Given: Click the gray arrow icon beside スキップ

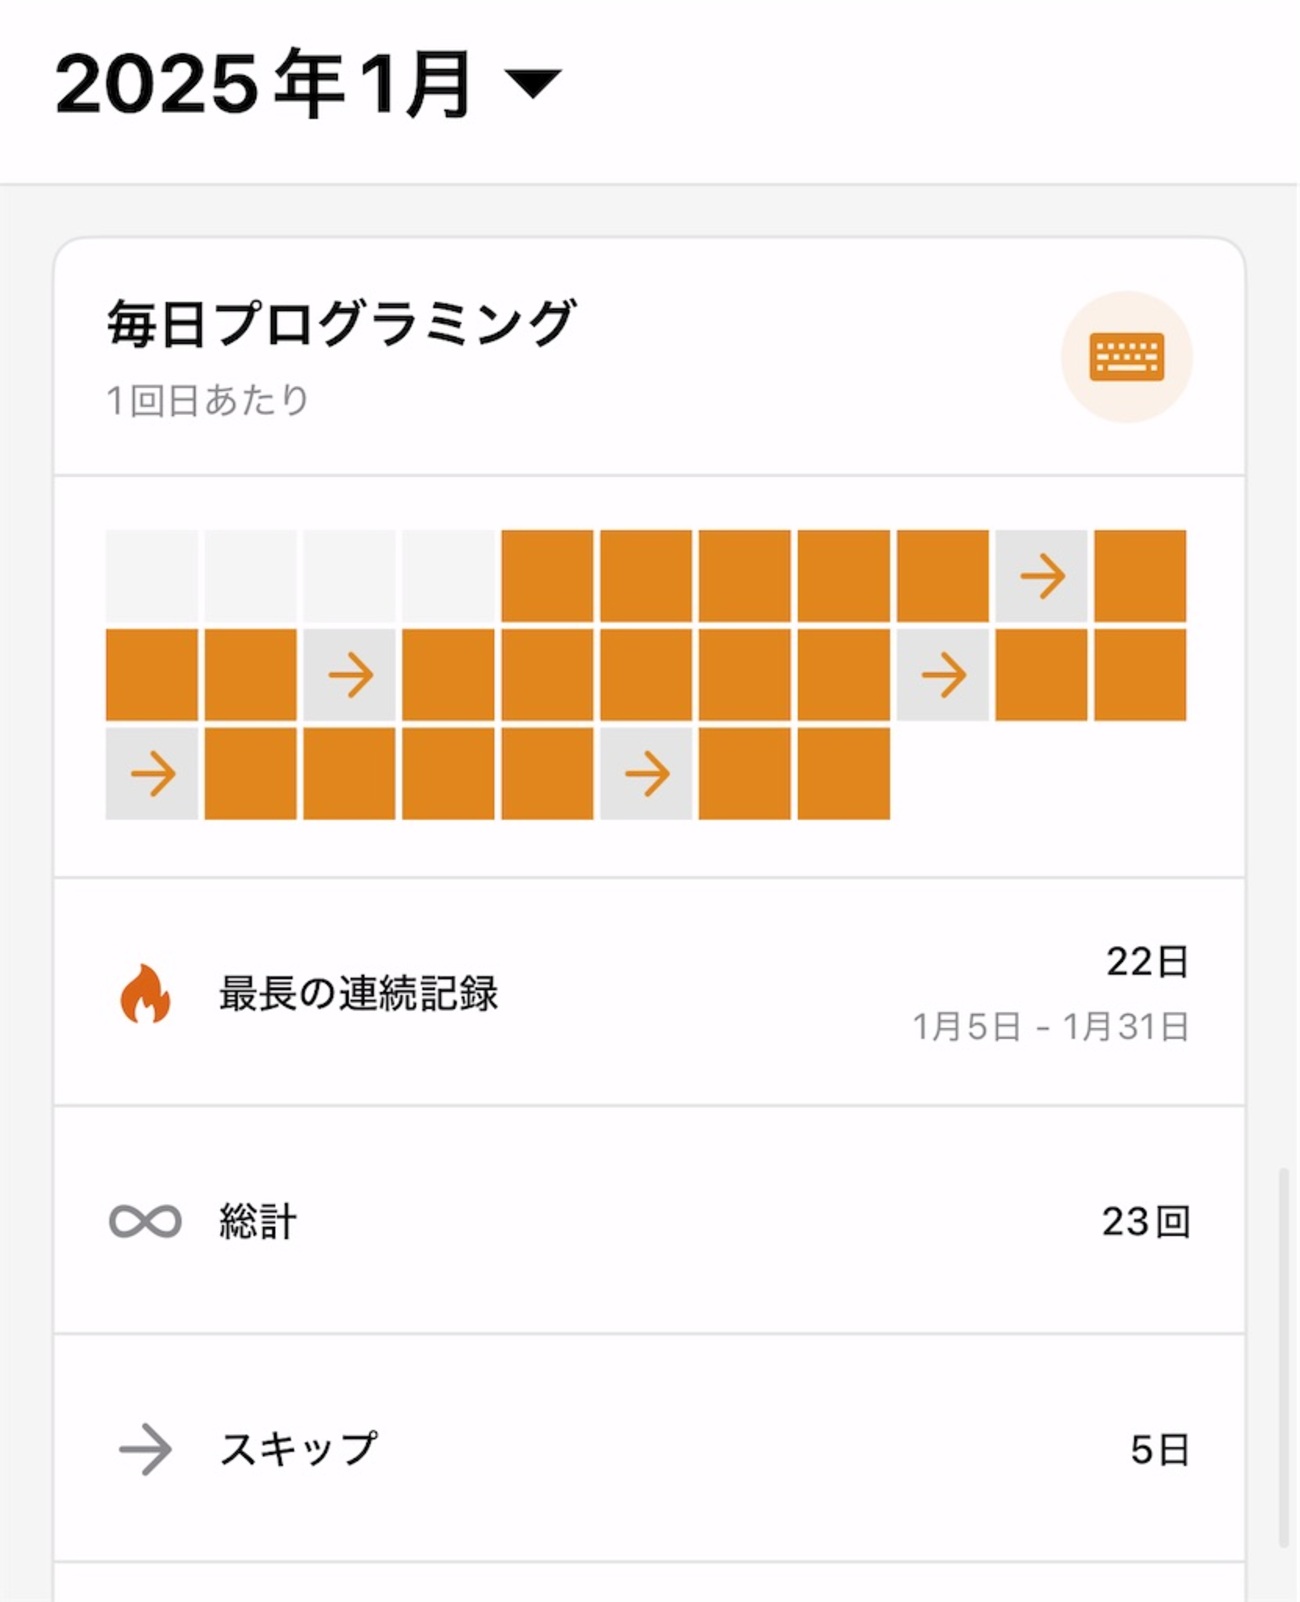Looking at the screenshot, I should (145, 1449).
